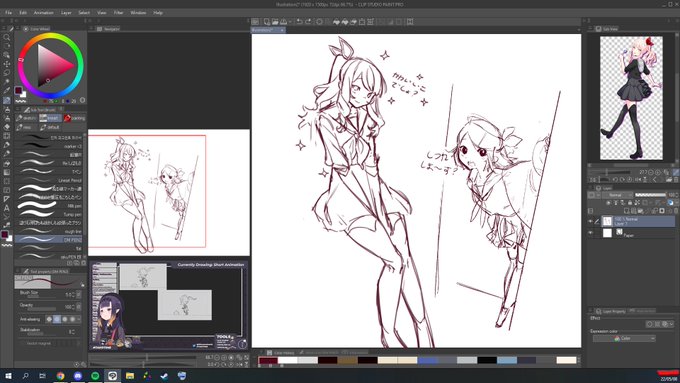Screen dimensions: 680x383
Task: Click the New document icon in command bar
Action: 266,21
